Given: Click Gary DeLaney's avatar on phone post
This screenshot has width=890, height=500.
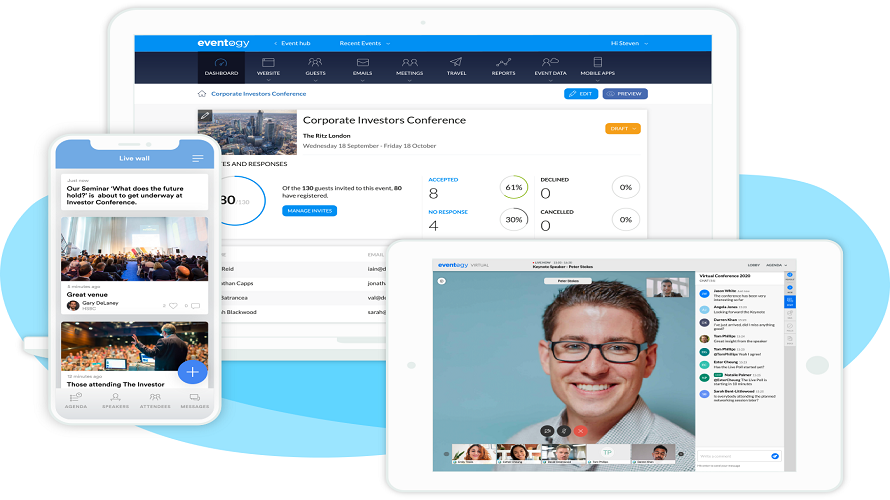Looking at the screenshot, I should [x=73, y=305].
